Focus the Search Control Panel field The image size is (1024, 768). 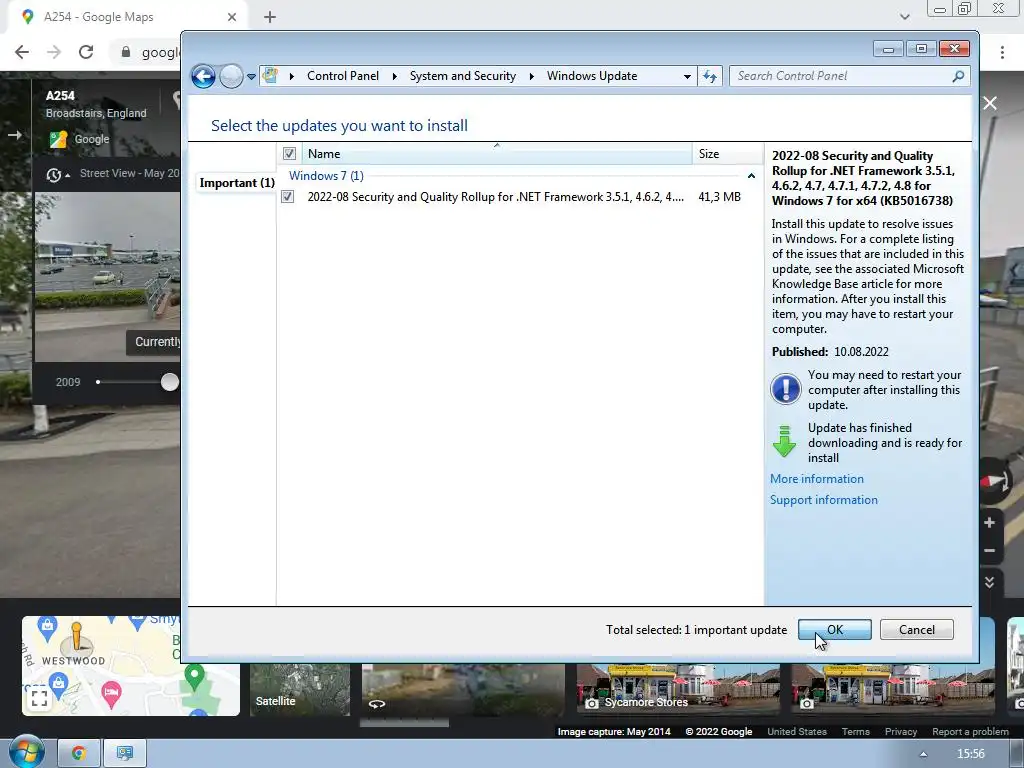(x=849, y=76)
